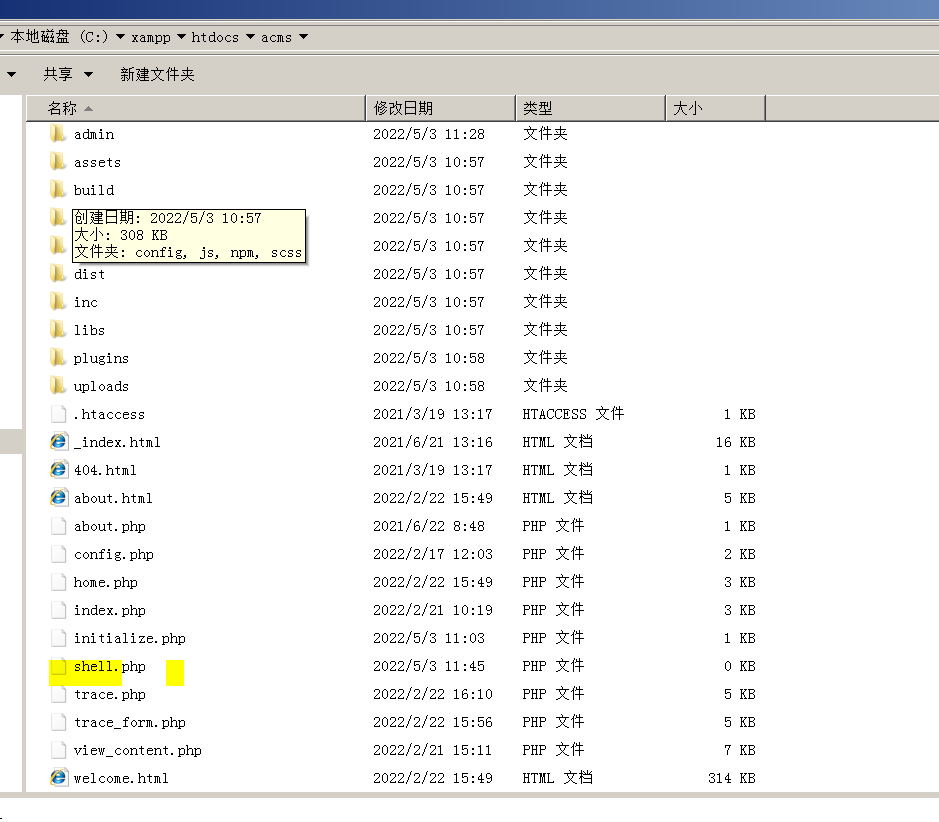The image size is (939, 822).
Task: Click the home.php file icon
Action: point(59,582)
